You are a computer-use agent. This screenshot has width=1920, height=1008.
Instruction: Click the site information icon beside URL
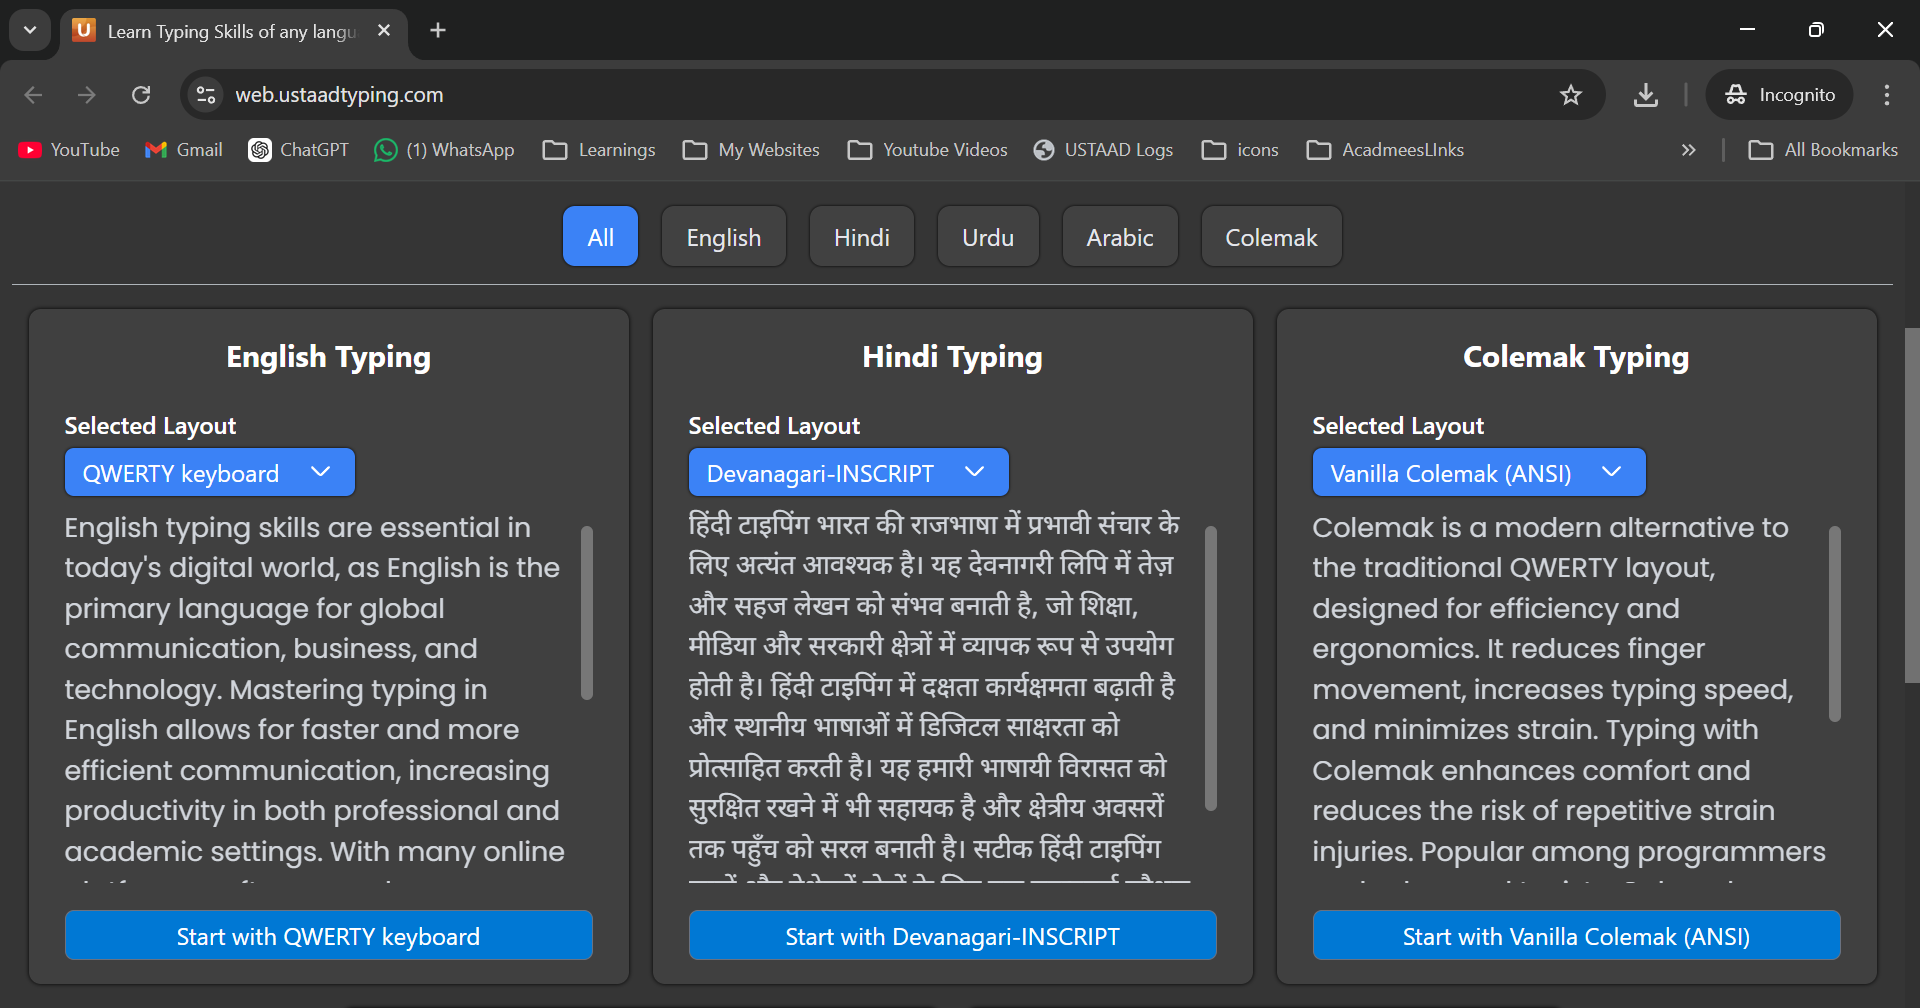coord(206,95)
